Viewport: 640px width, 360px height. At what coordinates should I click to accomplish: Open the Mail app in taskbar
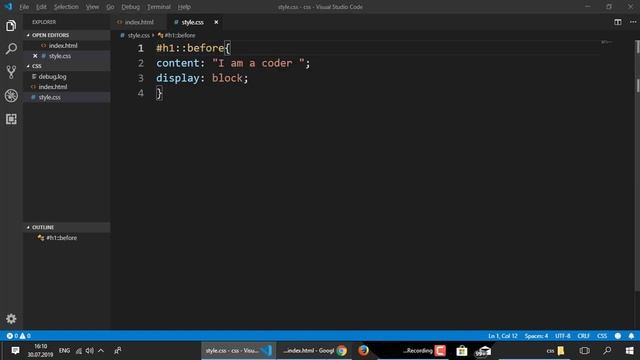(x=484, y=351)
